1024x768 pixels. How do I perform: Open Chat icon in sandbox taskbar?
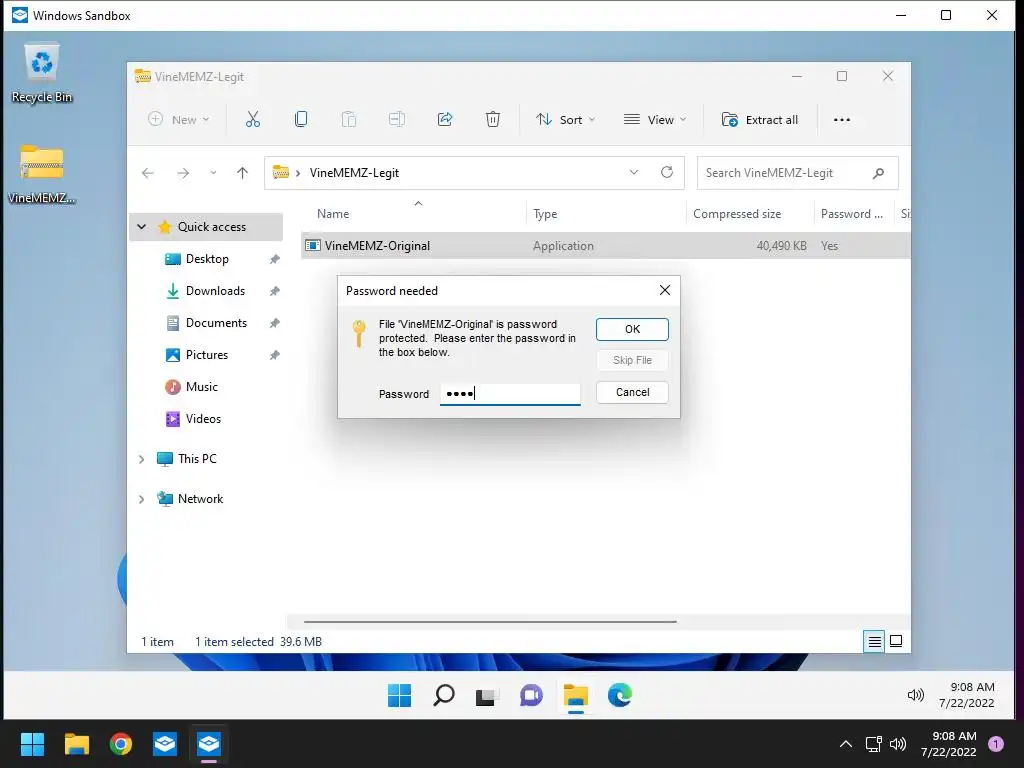pos(531,696)
